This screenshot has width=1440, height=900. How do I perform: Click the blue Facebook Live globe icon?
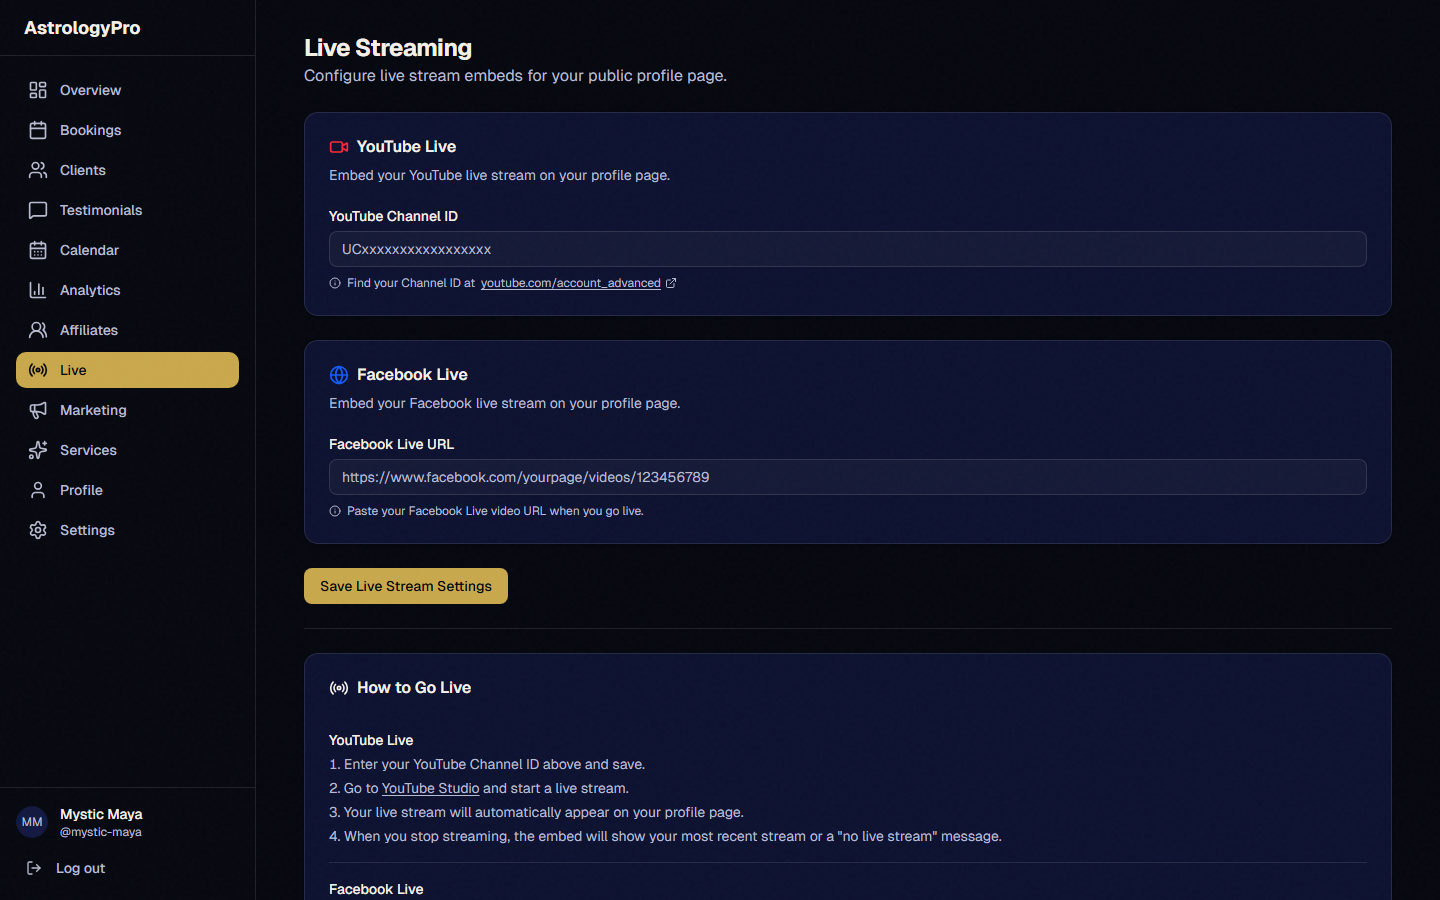(x=338, y=375)
